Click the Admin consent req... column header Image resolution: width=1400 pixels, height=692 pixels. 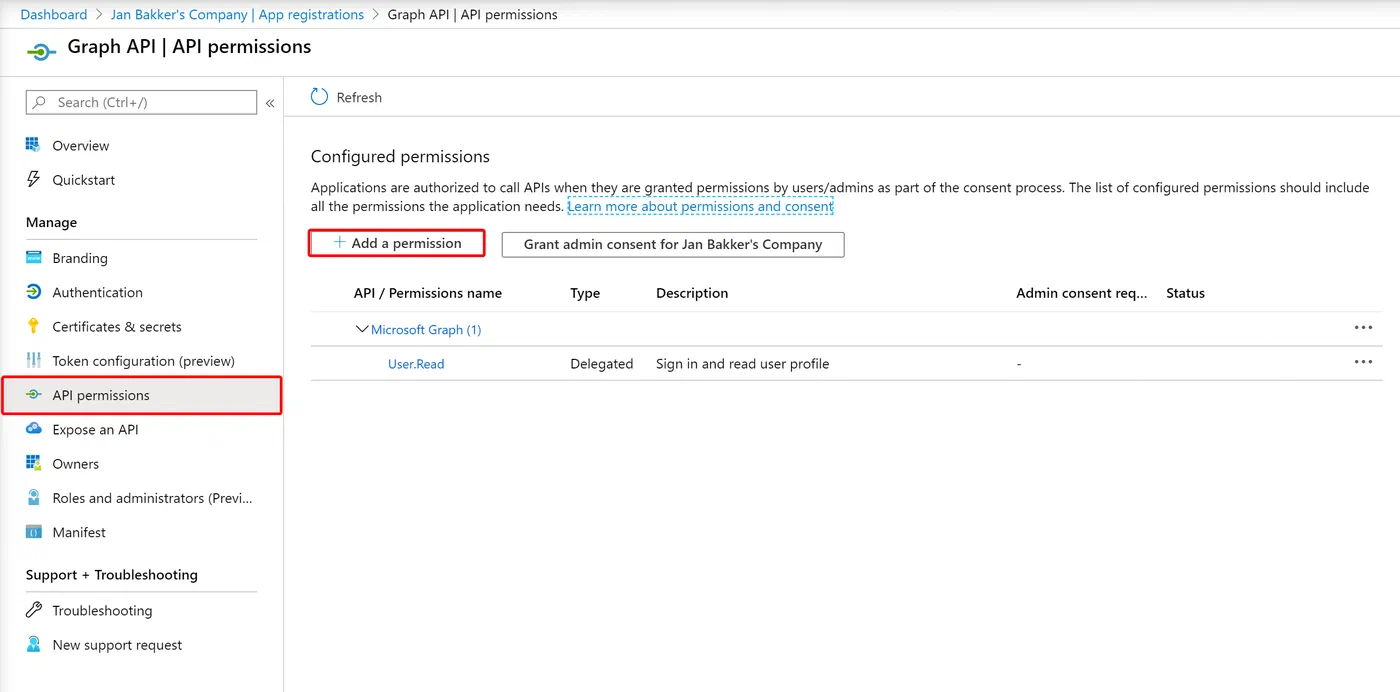click(x=1082, y=293)
